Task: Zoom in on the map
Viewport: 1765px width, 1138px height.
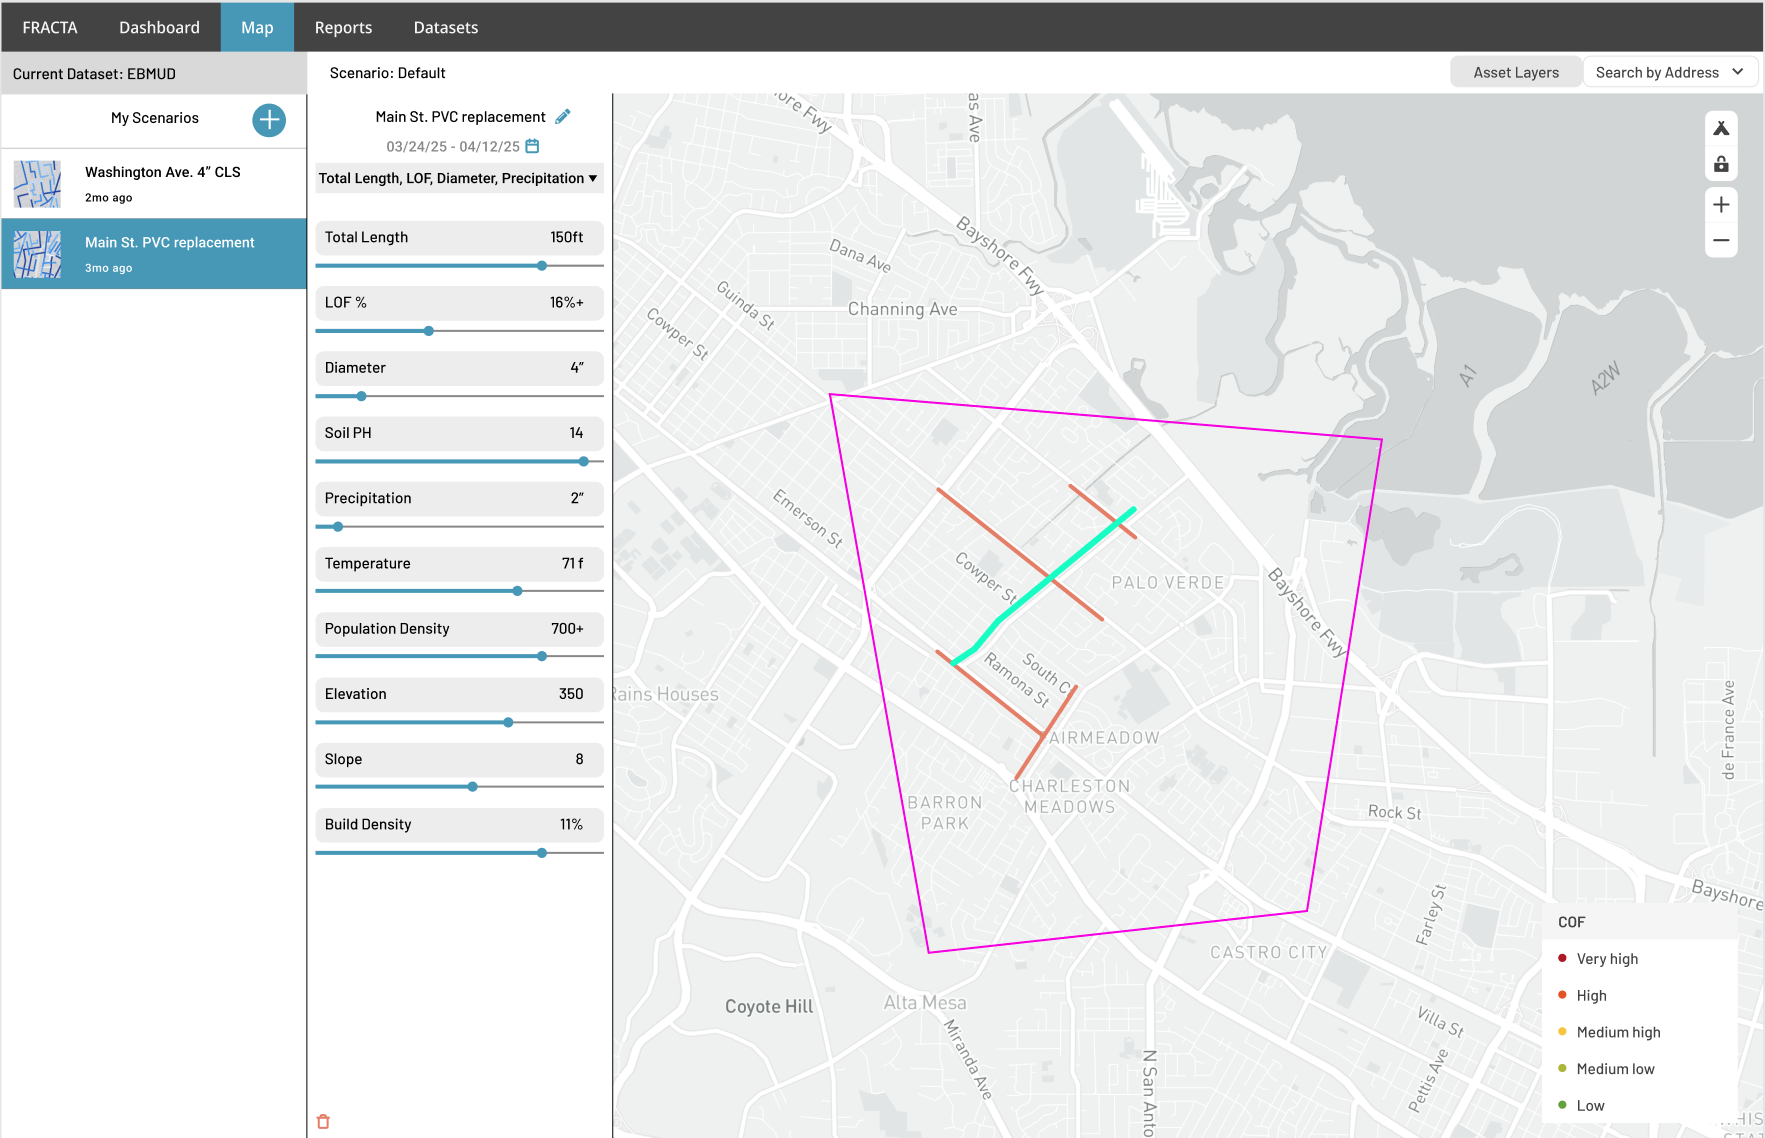Action: coord(1721,205)
